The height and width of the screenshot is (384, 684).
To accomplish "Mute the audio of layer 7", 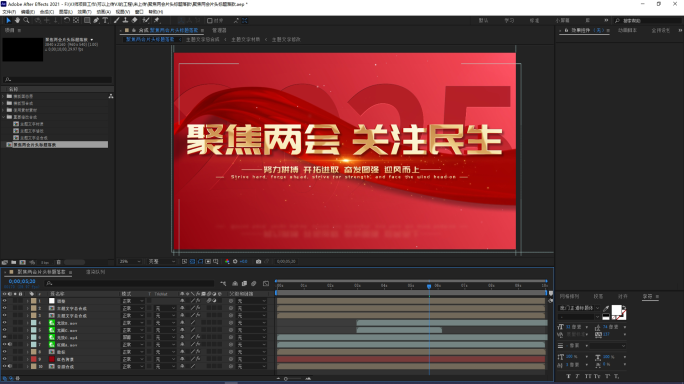I will [x=10, y=345].
